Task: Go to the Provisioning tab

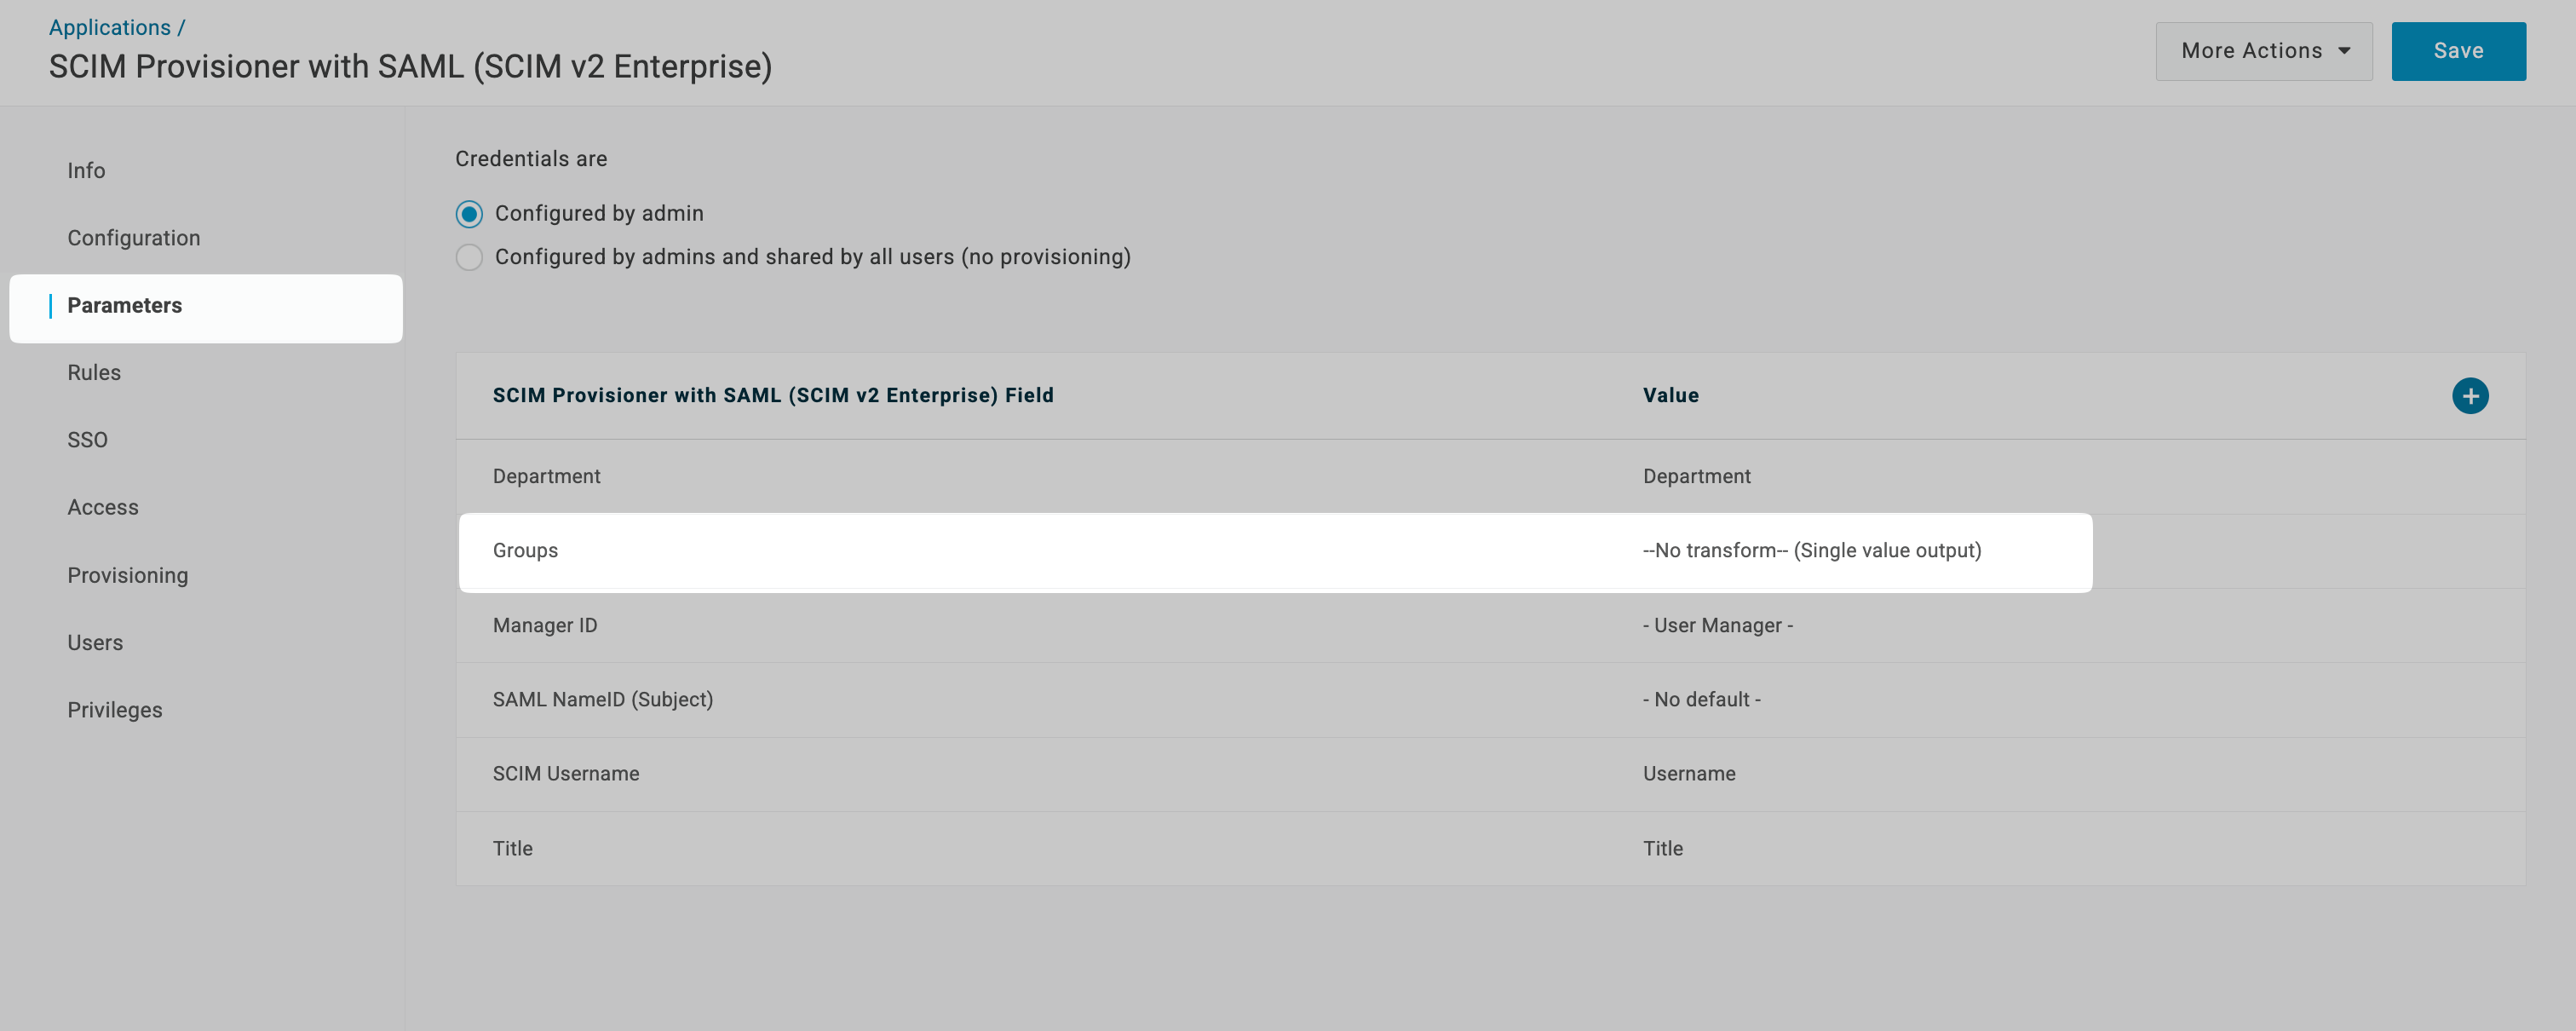Action: coord(128,576)
